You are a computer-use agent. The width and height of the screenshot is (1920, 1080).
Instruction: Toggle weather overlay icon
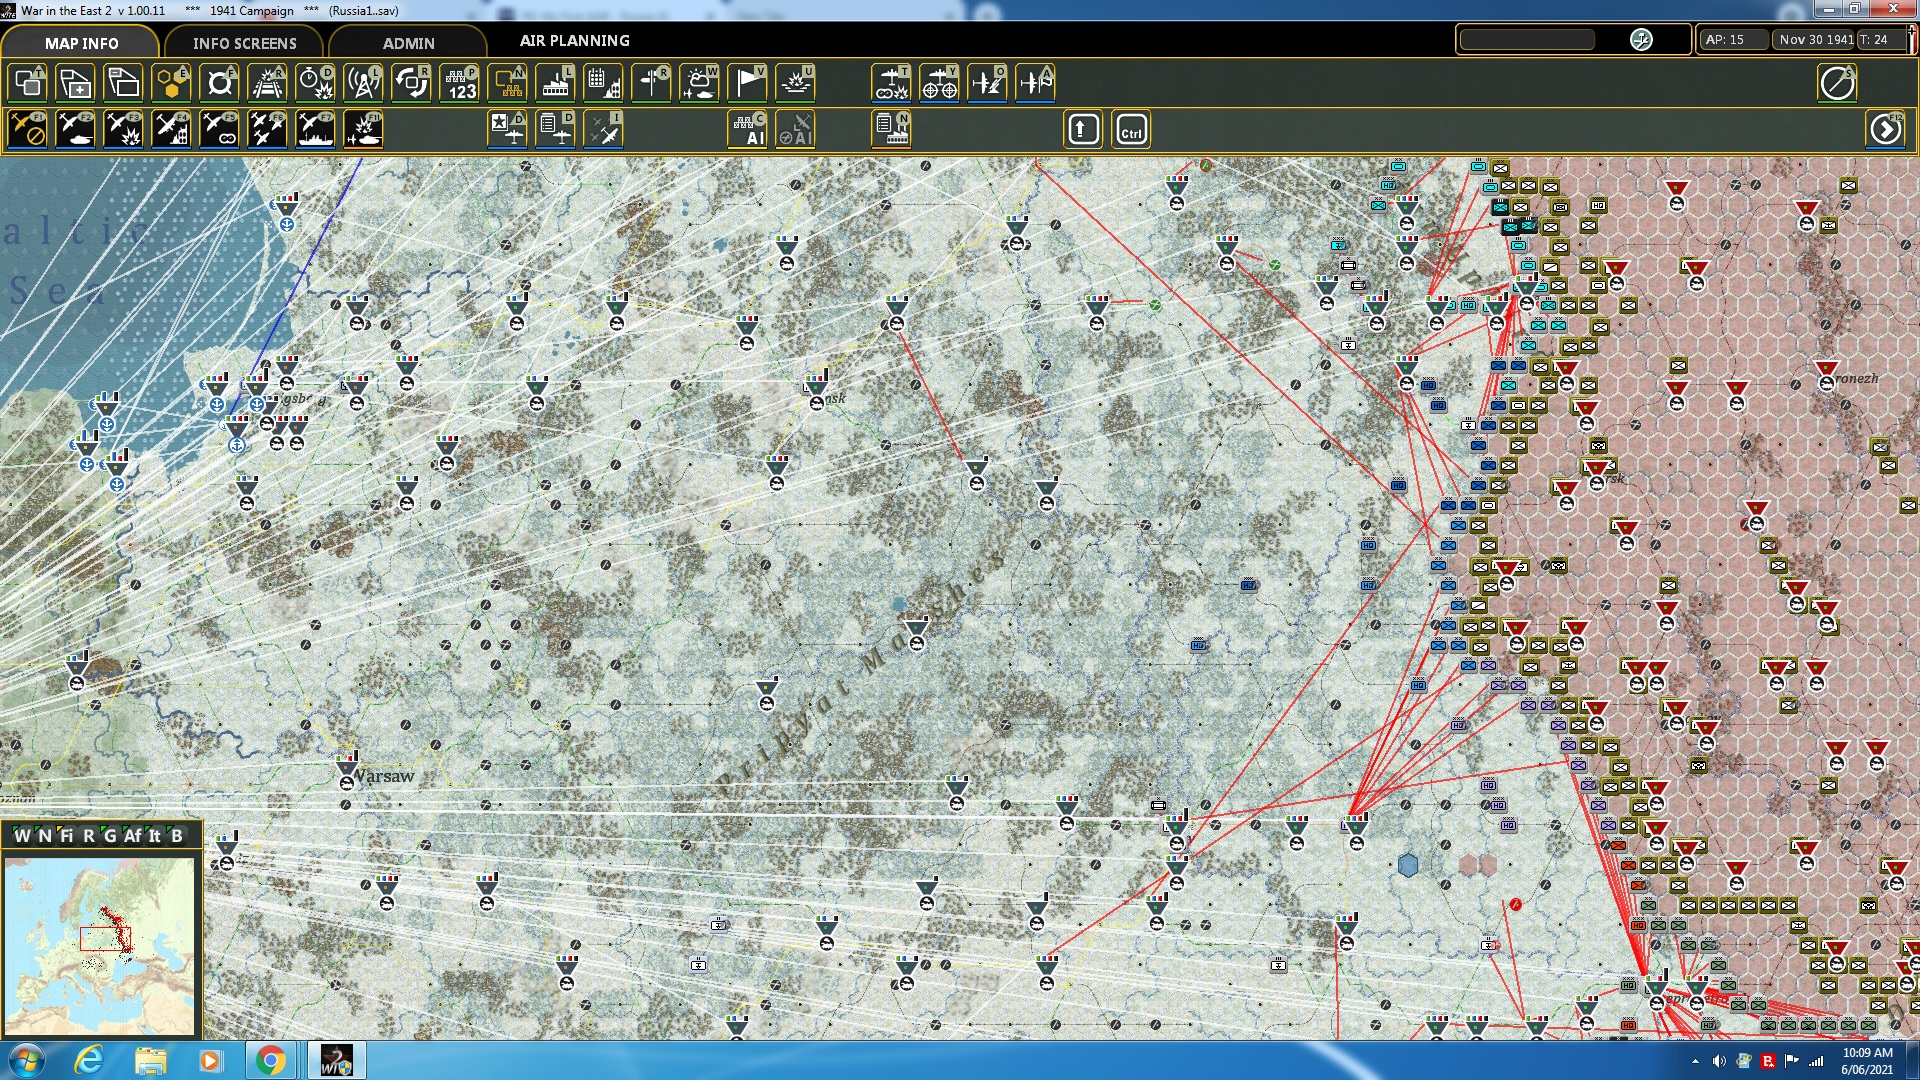(x=699, y=83)
